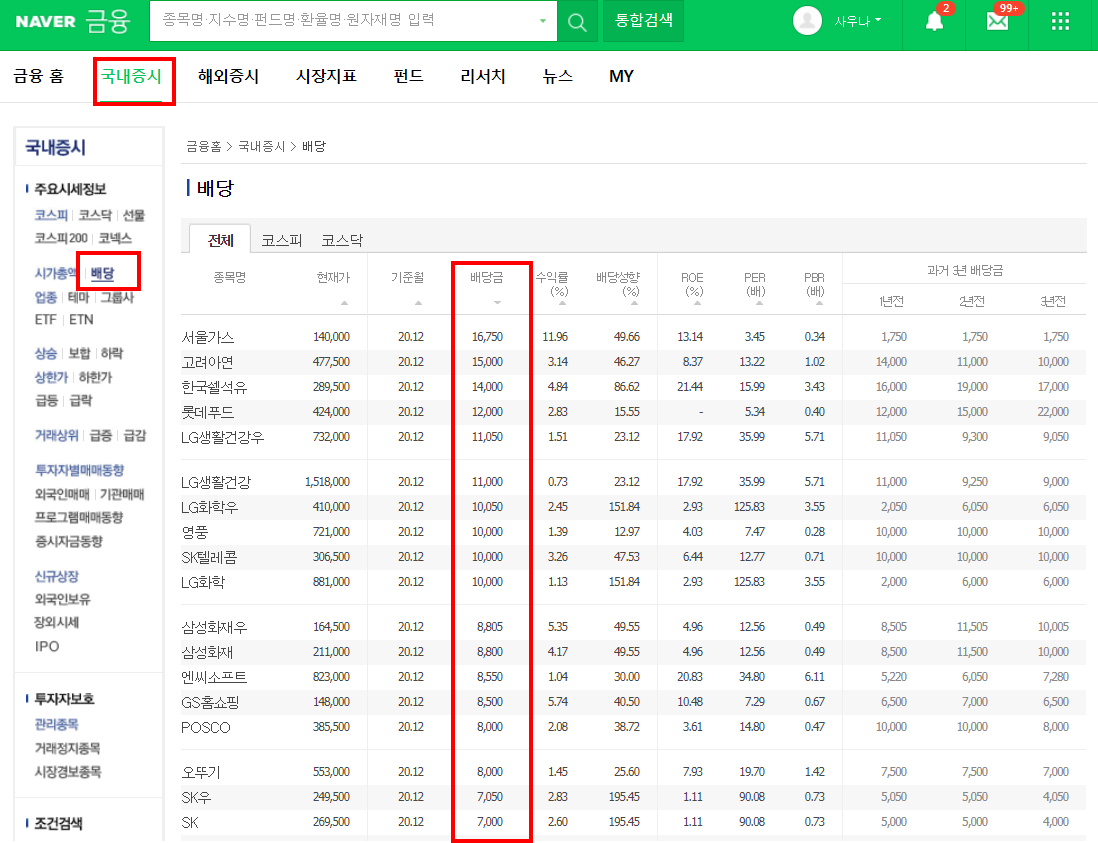Open SK텔레콤 stock link
The height and width of the screenshot is (843, 1098).
(209, 557)
